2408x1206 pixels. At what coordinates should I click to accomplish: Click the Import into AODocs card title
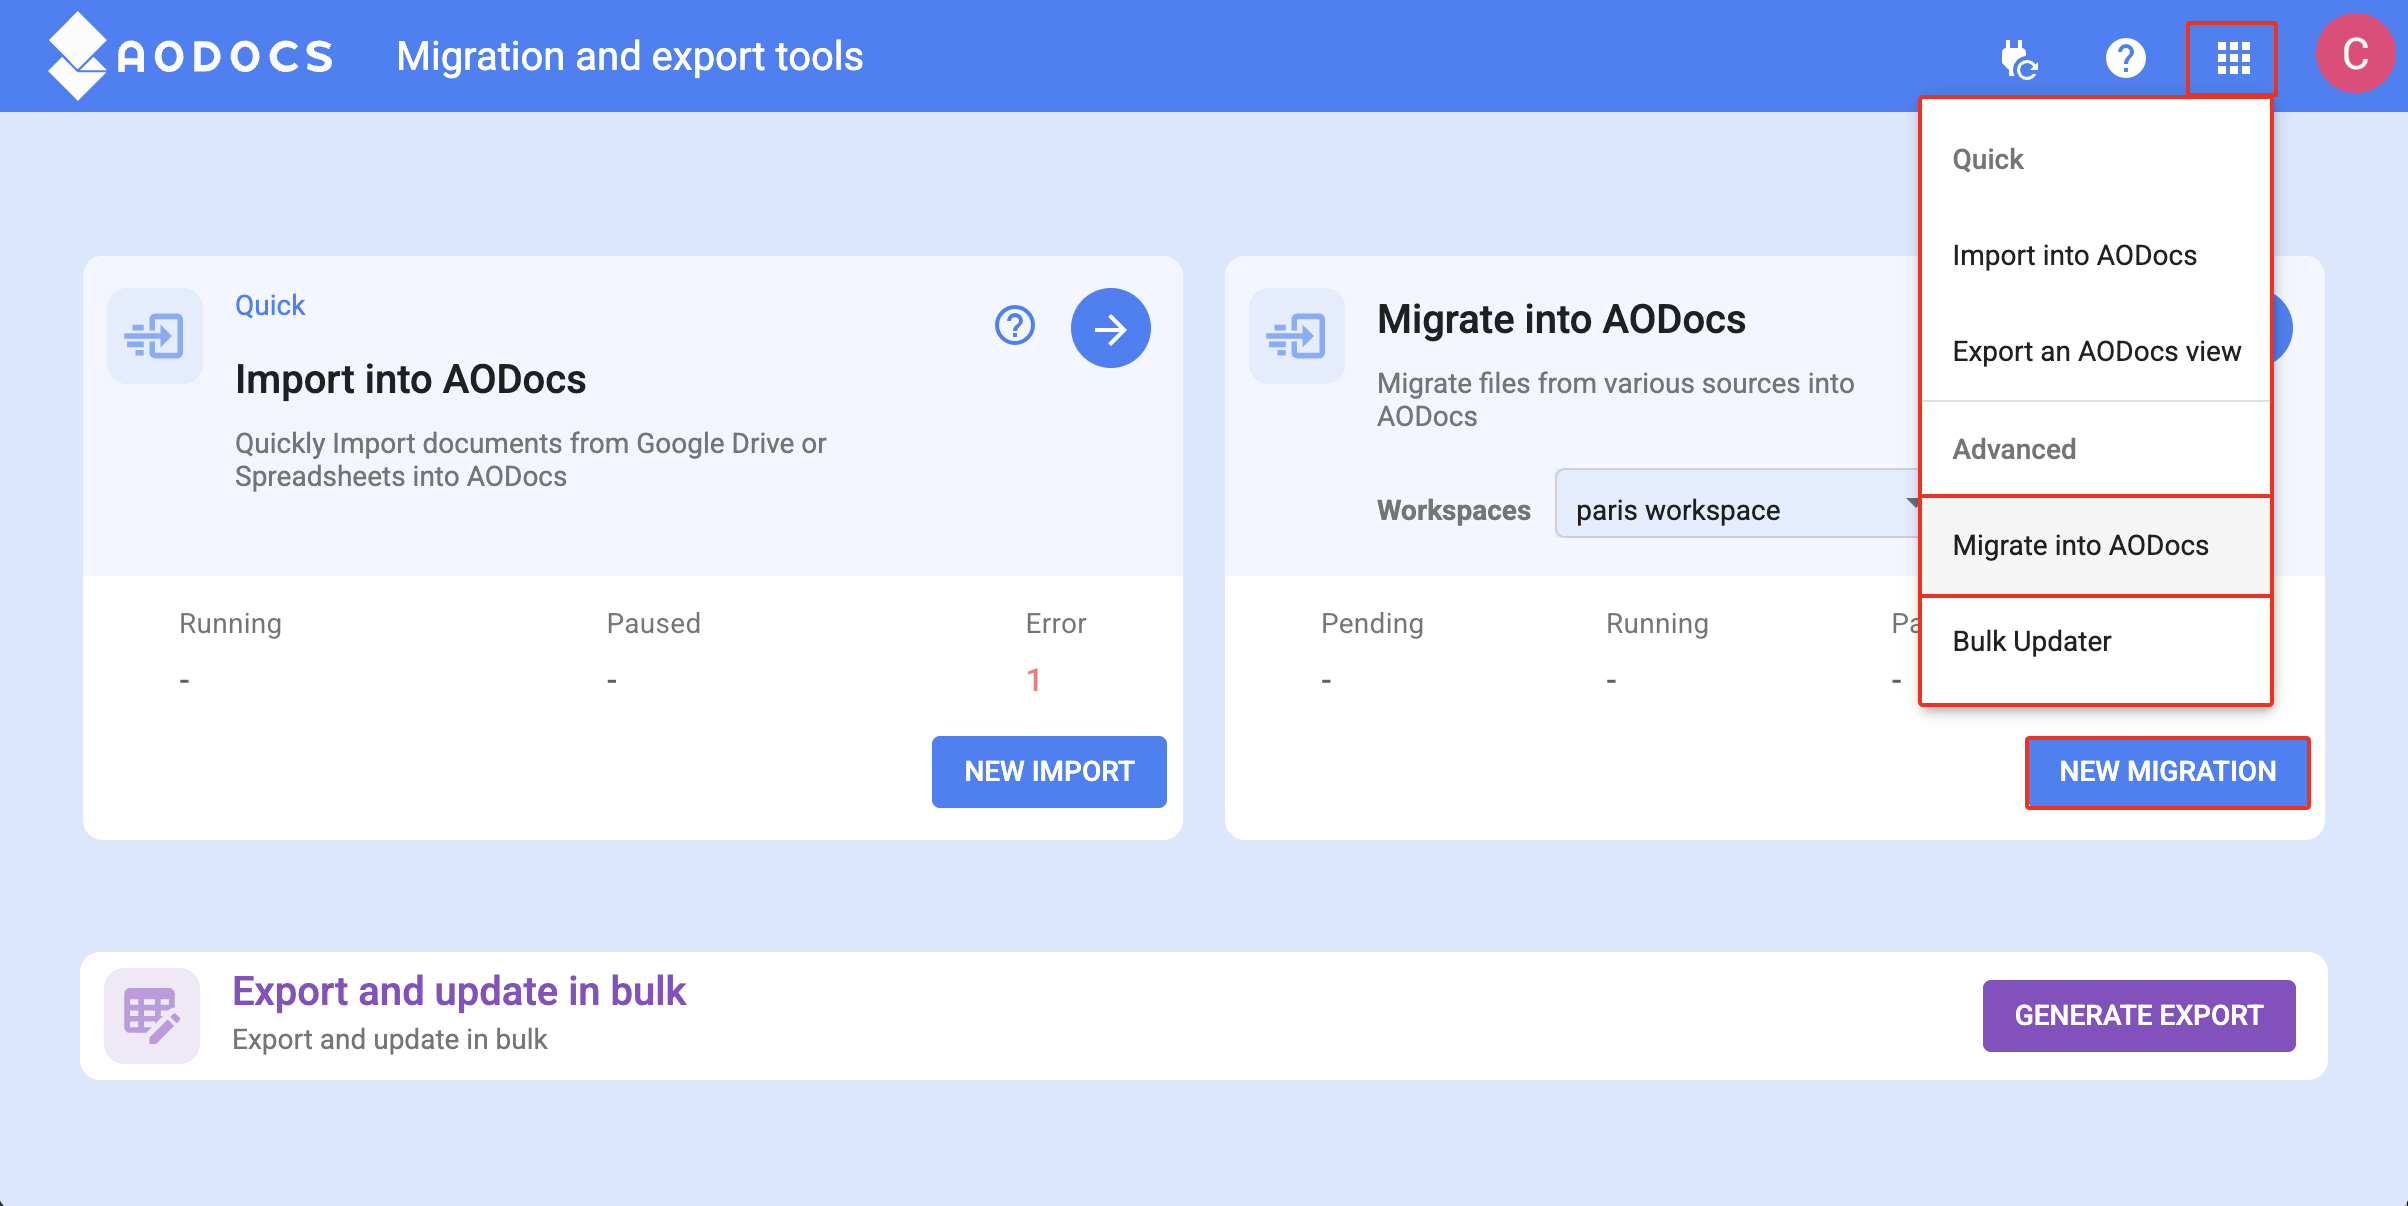coord(410,380)
